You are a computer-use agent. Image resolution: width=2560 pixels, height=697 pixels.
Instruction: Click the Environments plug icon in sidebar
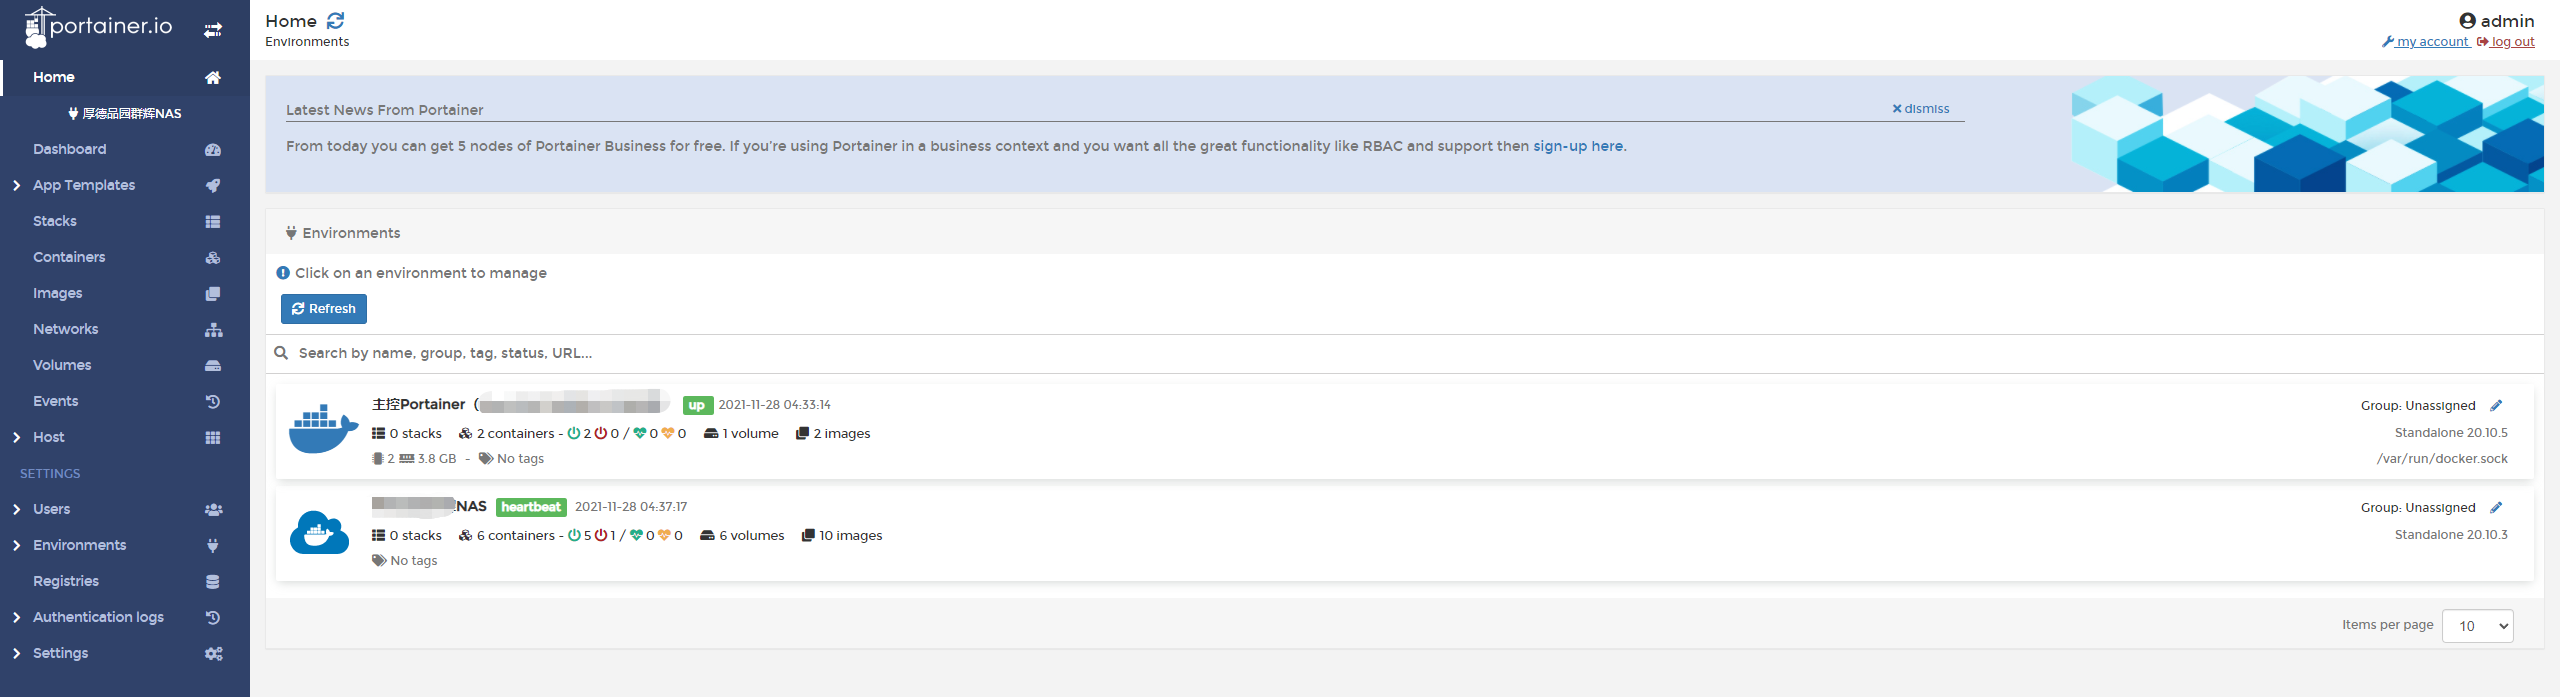click(x=213, y=546)
